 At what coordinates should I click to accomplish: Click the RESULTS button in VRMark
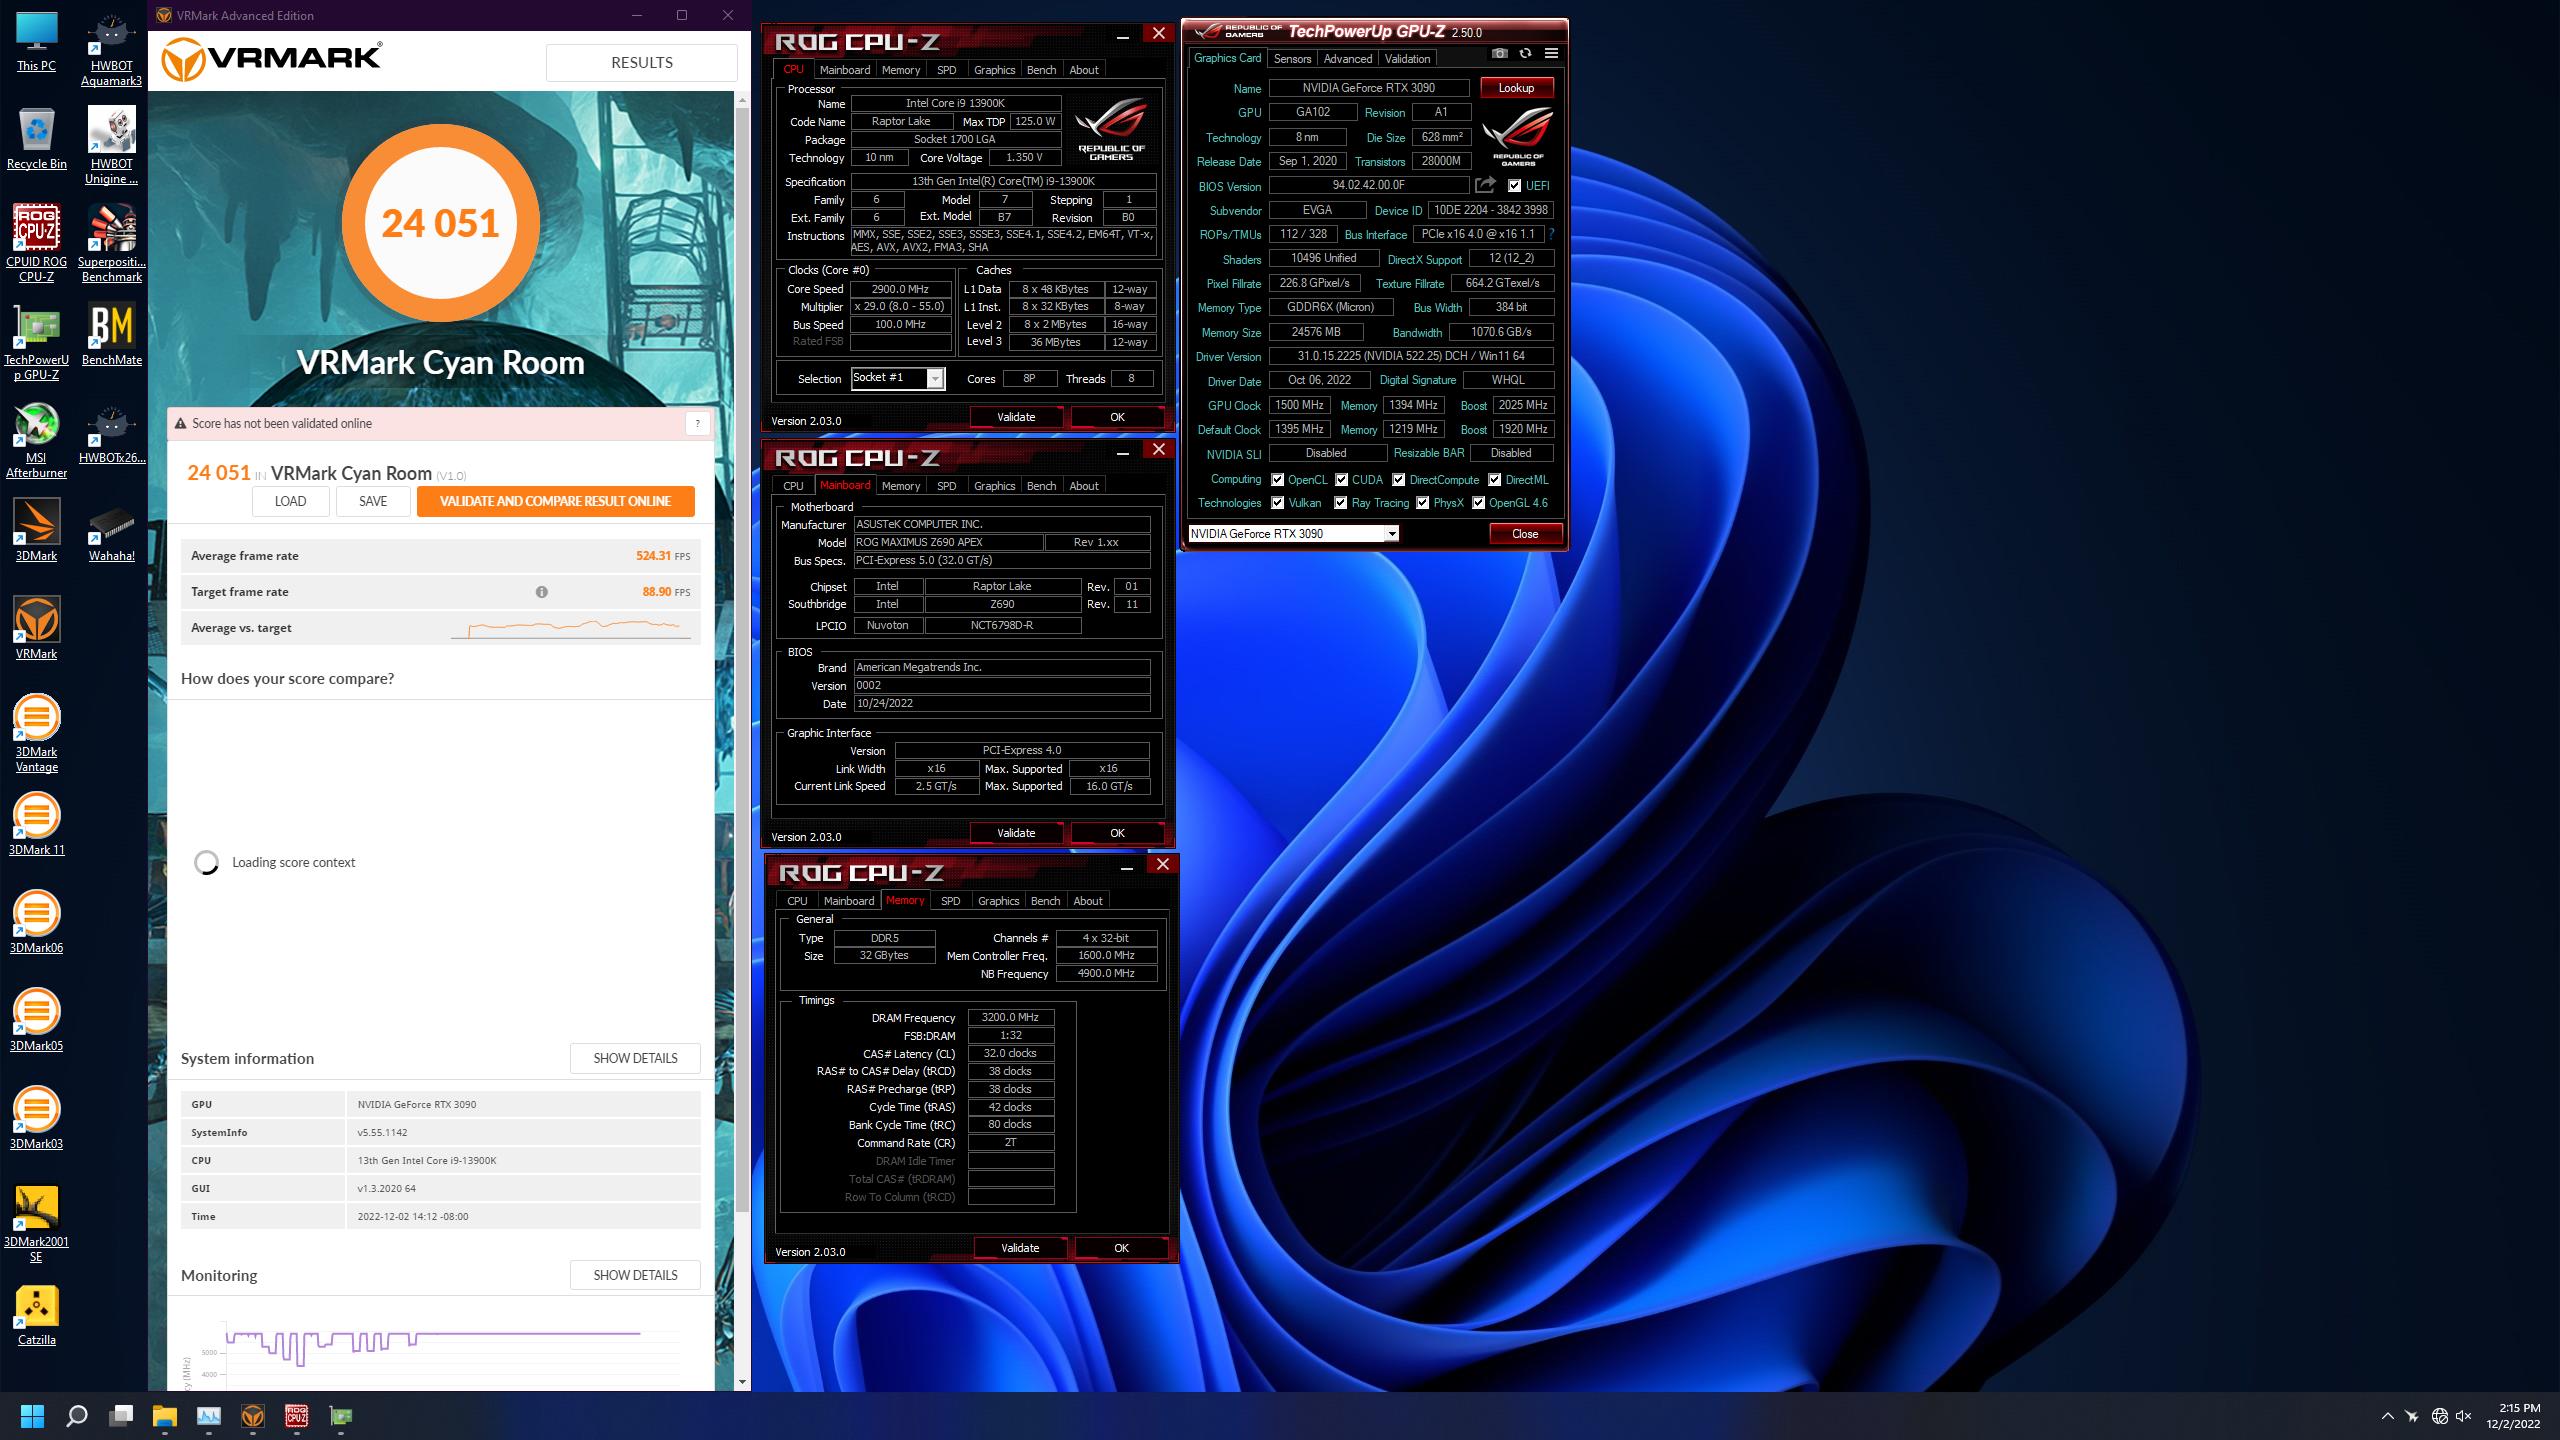pos(642,62)
